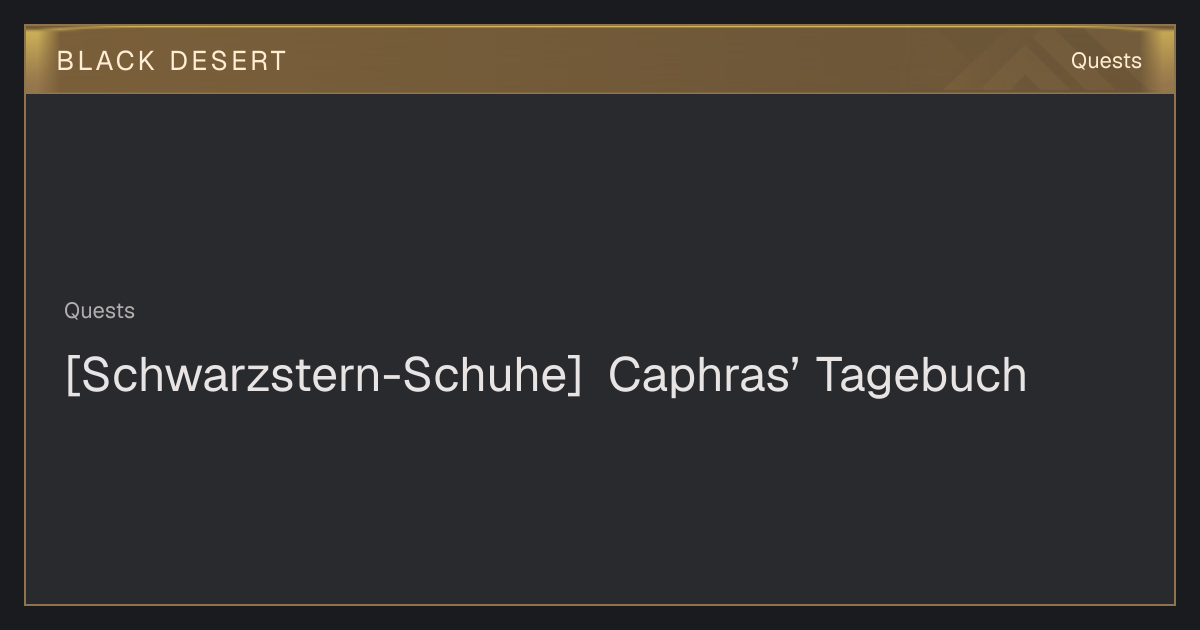1200x630 pixels.
Task: Go to Quests from the top-right navigation
Action: [x=1106, y=61]
